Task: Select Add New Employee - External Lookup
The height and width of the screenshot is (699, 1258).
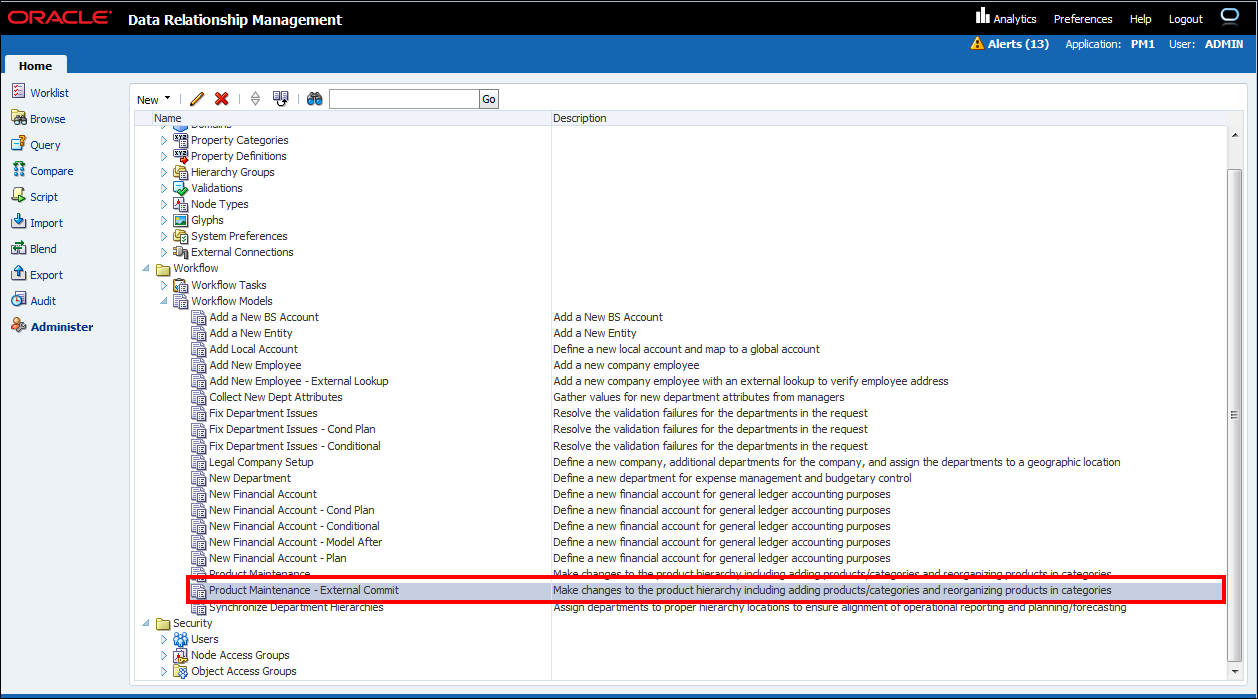Action: [299, 381]
